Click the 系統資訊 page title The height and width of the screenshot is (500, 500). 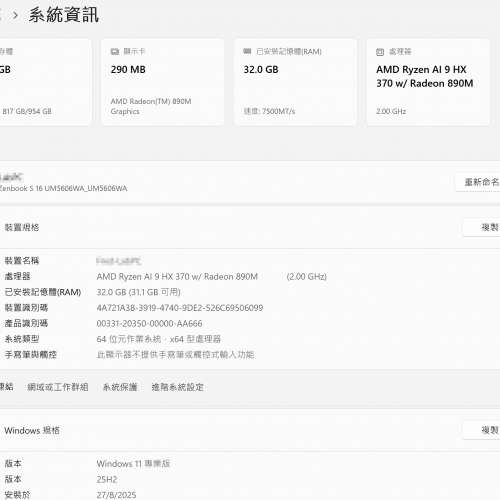(x=64, y=15)
